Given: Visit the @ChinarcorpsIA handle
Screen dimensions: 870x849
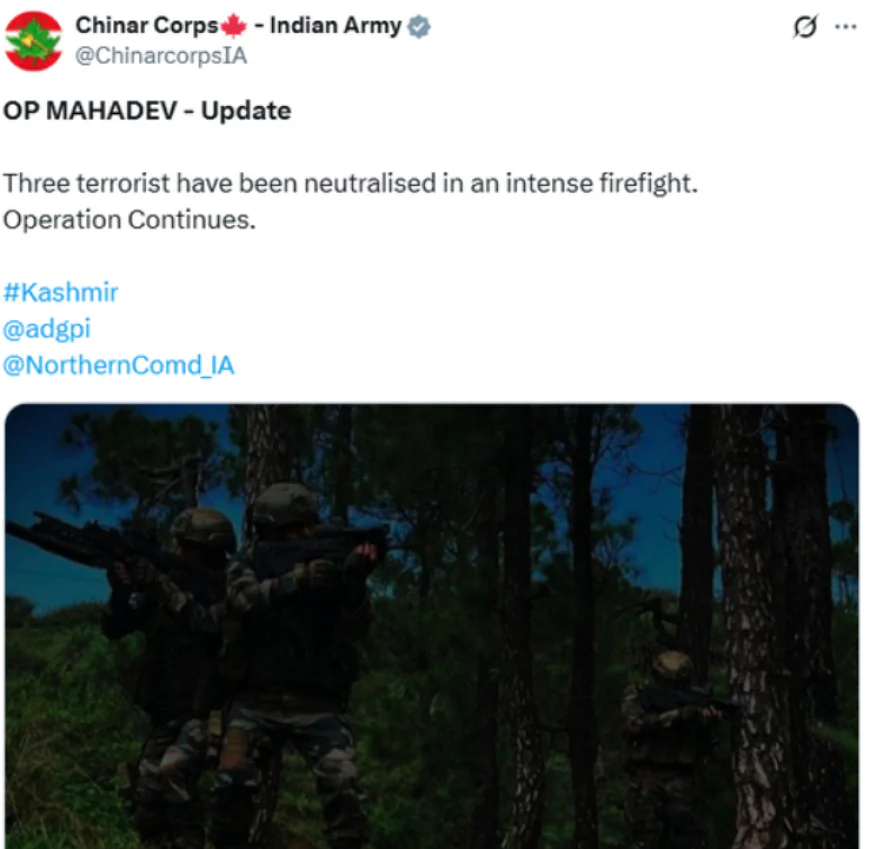Looking at the screenshot, I should [161, 56].
